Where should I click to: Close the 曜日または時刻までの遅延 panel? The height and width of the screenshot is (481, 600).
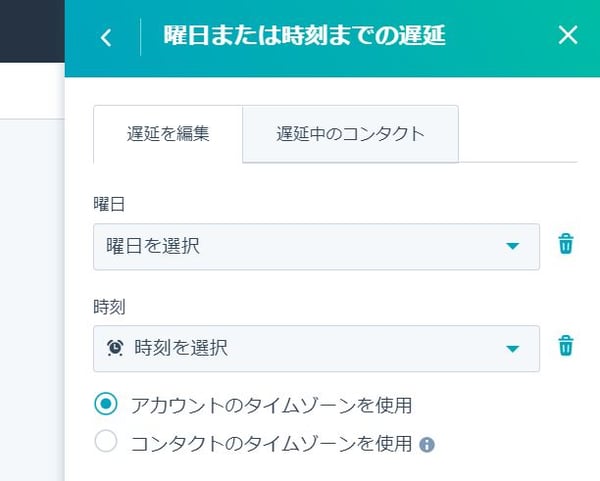tap(568, 36)
